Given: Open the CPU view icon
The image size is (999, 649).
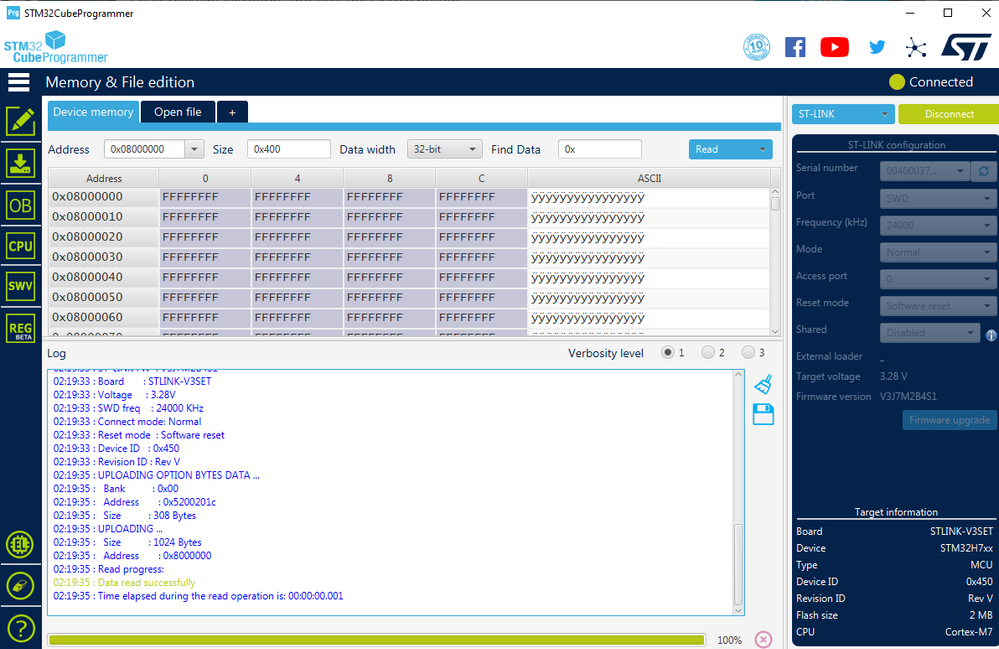Looking at the screenshot, I should (20, 246).
